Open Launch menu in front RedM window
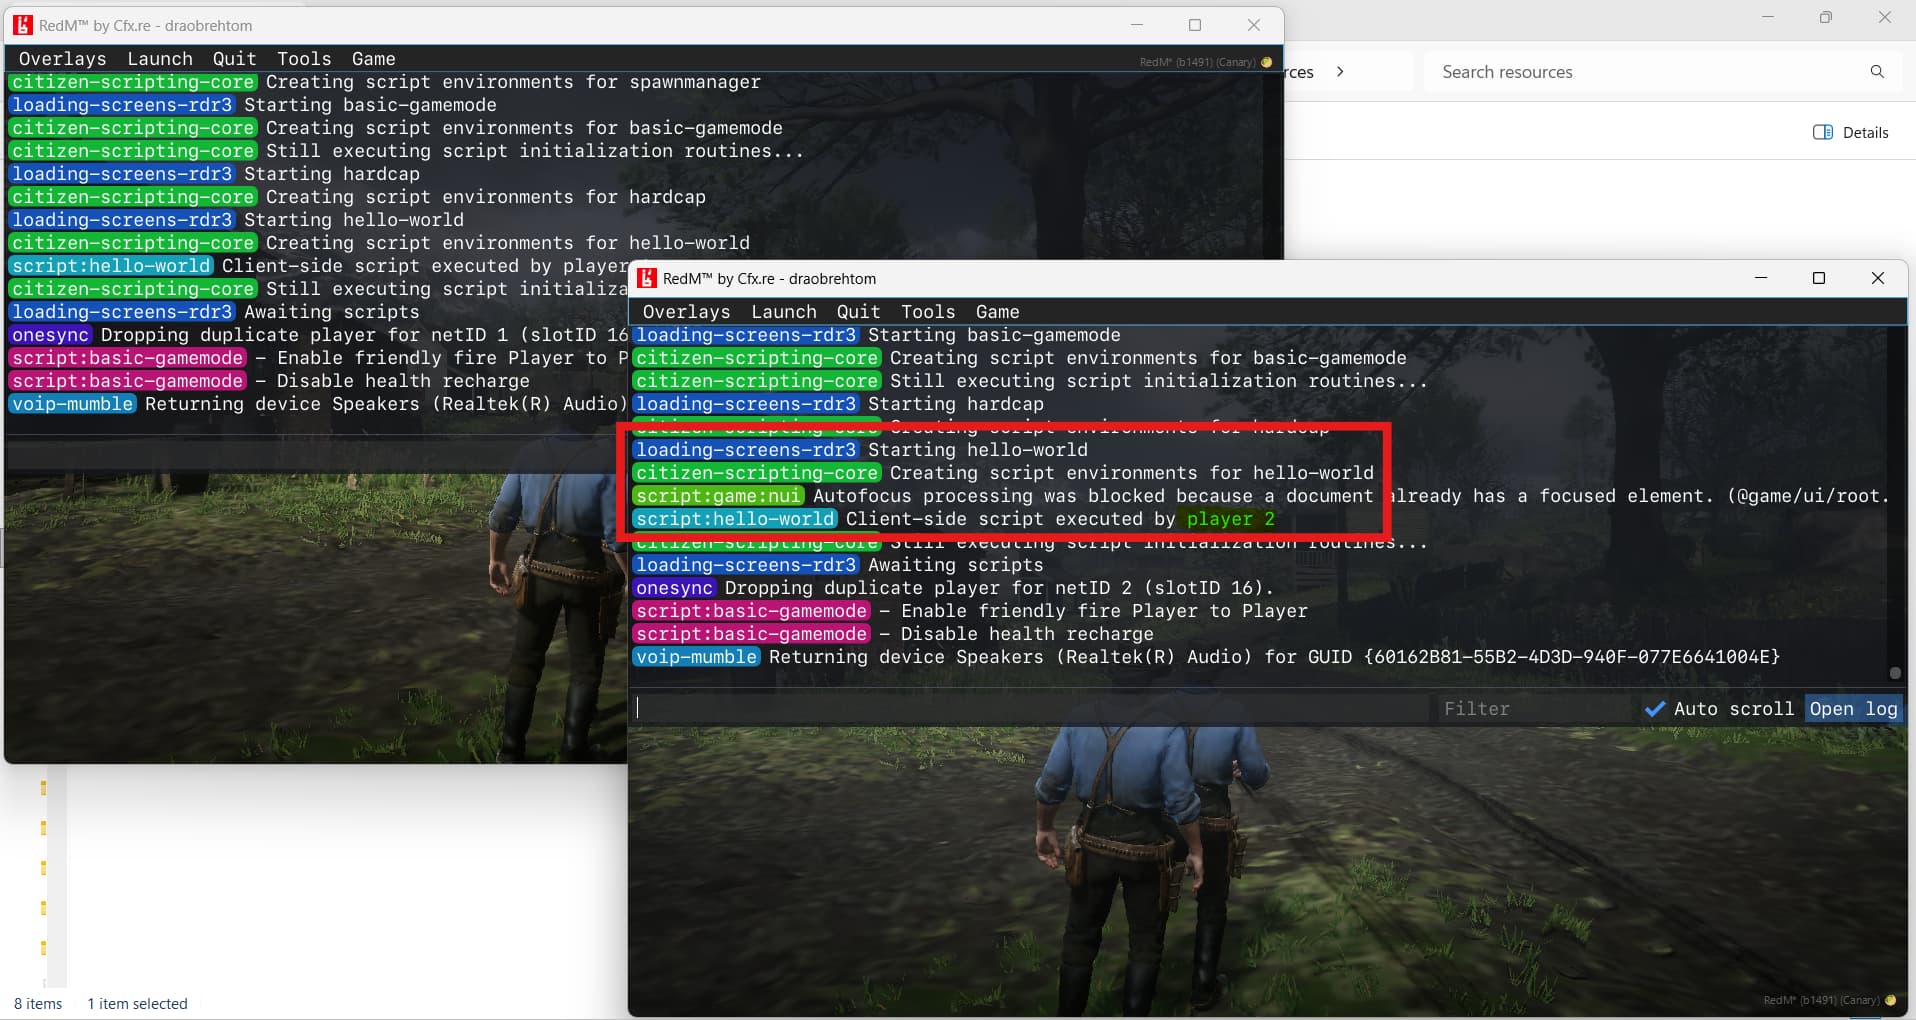The image size is (1916, 1020). point(784,312)
